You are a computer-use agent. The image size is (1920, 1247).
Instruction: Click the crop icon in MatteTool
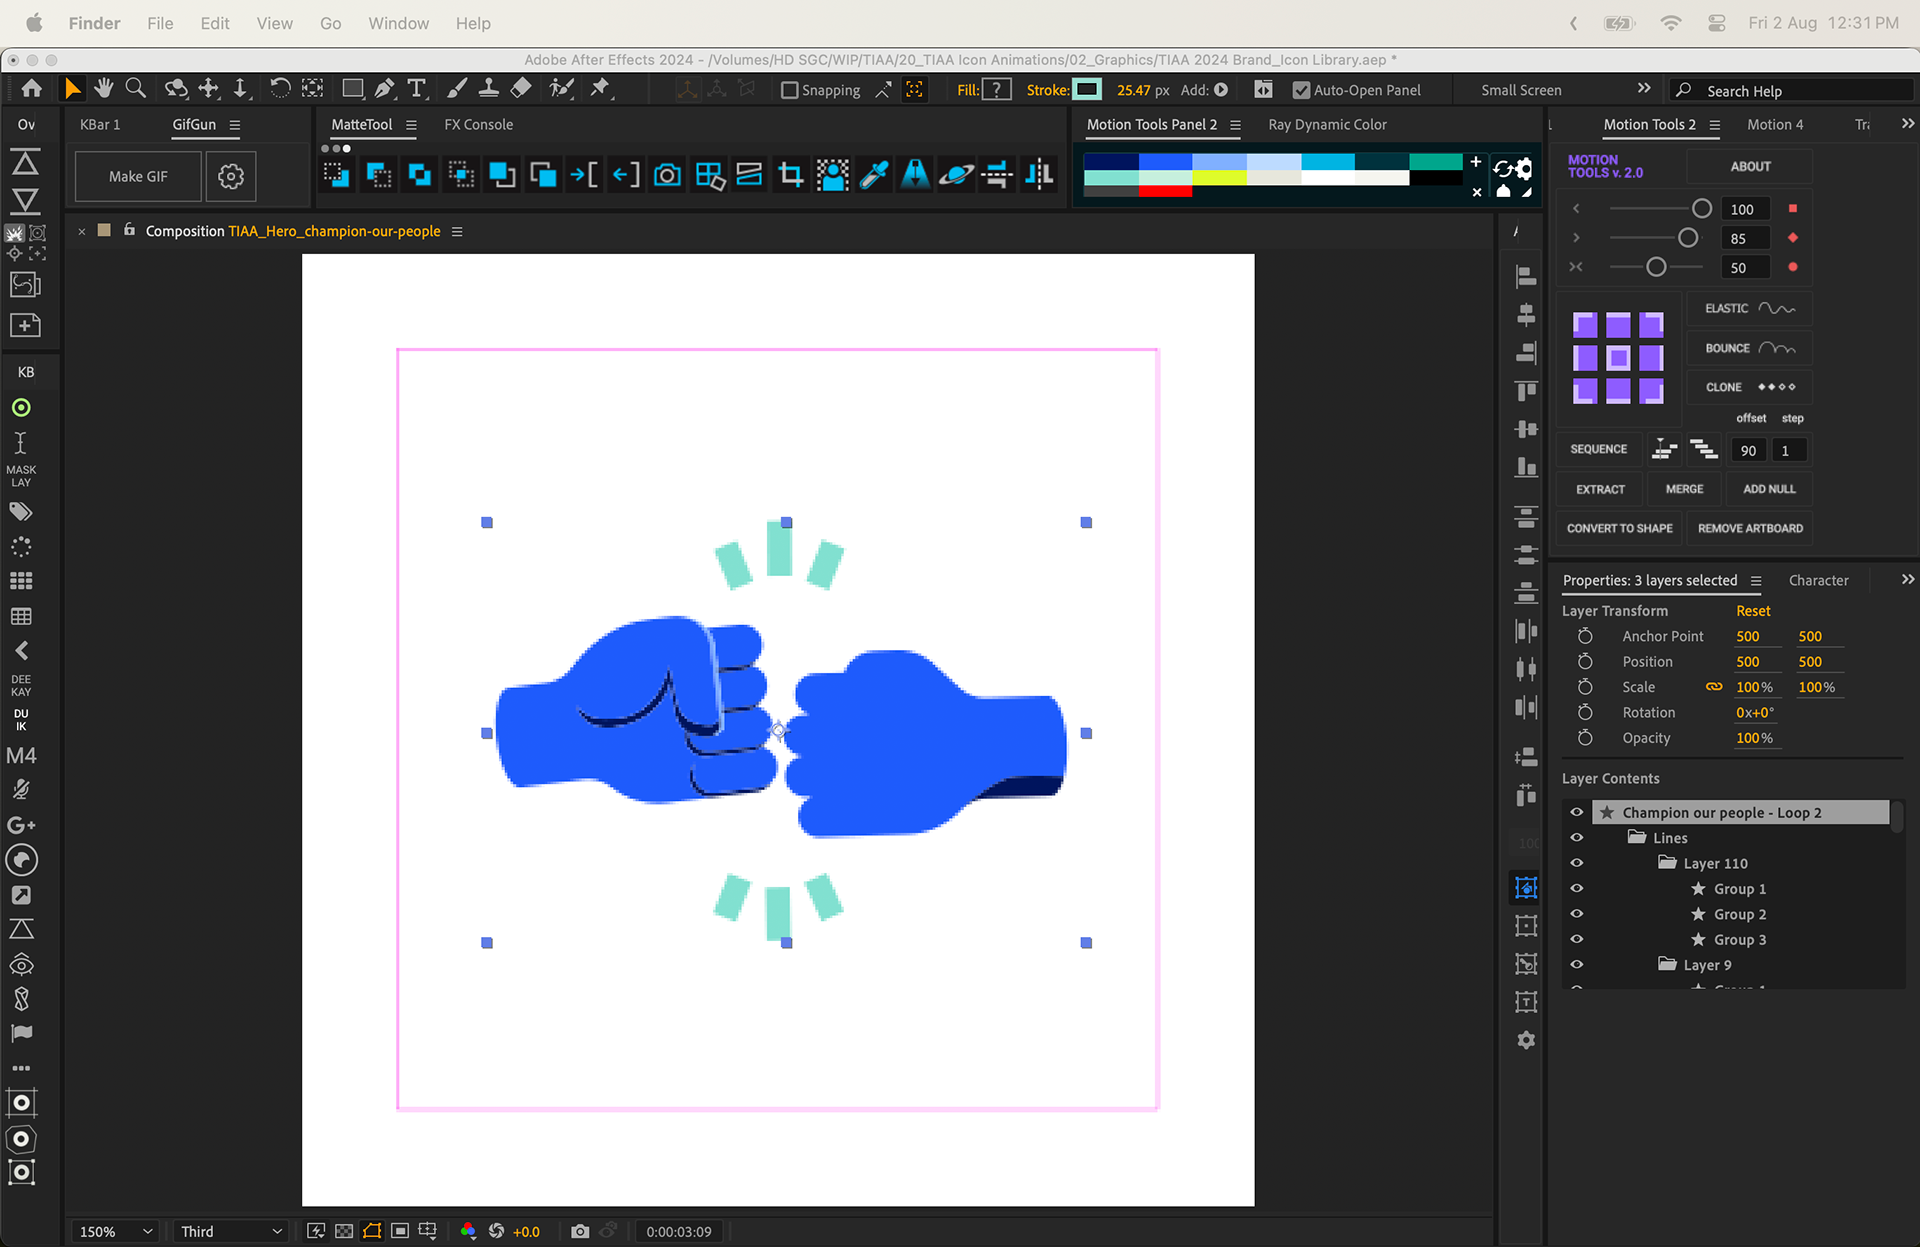tap(791, 176)
